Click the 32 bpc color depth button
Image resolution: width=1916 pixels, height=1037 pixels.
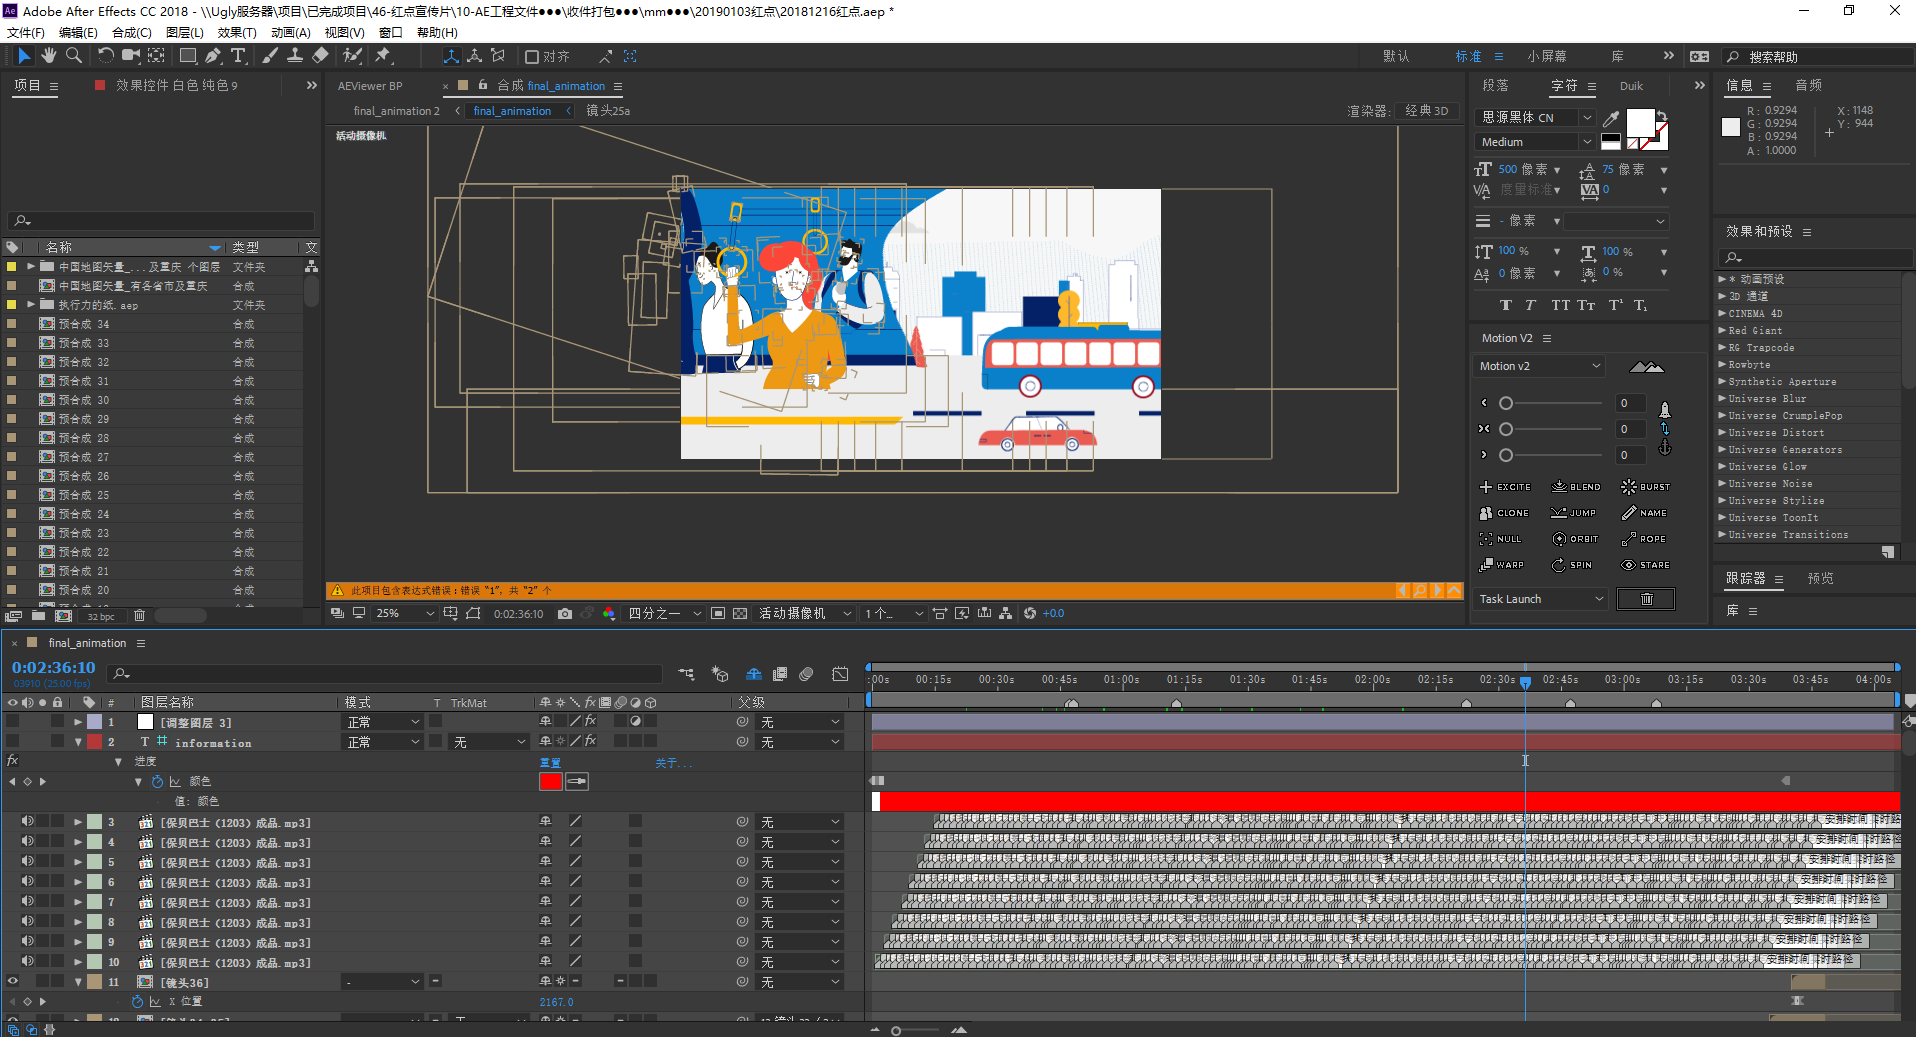point(101,616)
